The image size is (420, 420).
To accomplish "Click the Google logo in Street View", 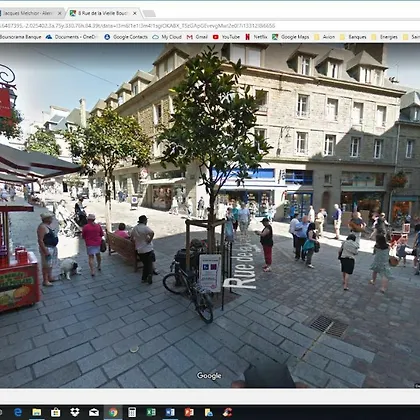I will point(209,376).
